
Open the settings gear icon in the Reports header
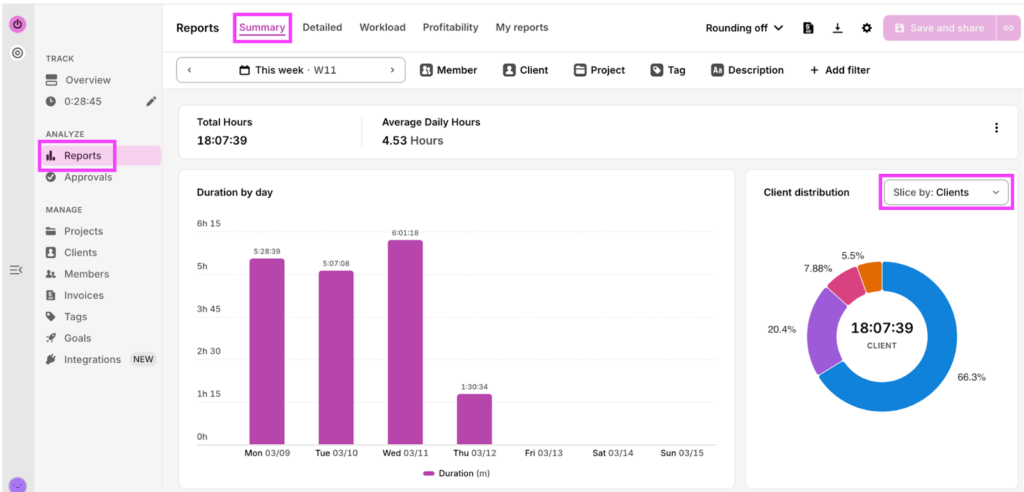(866, 28)
